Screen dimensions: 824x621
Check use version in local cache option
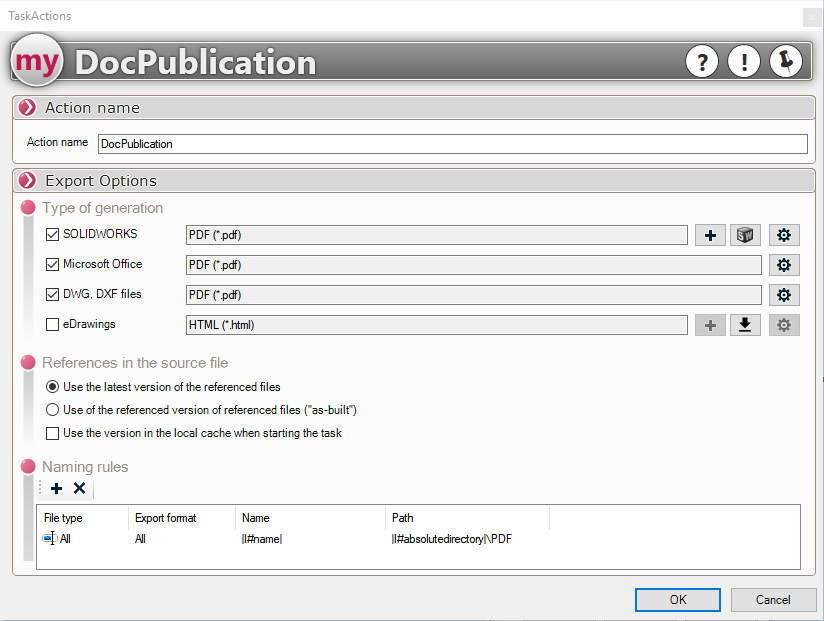tap(53, 433)
